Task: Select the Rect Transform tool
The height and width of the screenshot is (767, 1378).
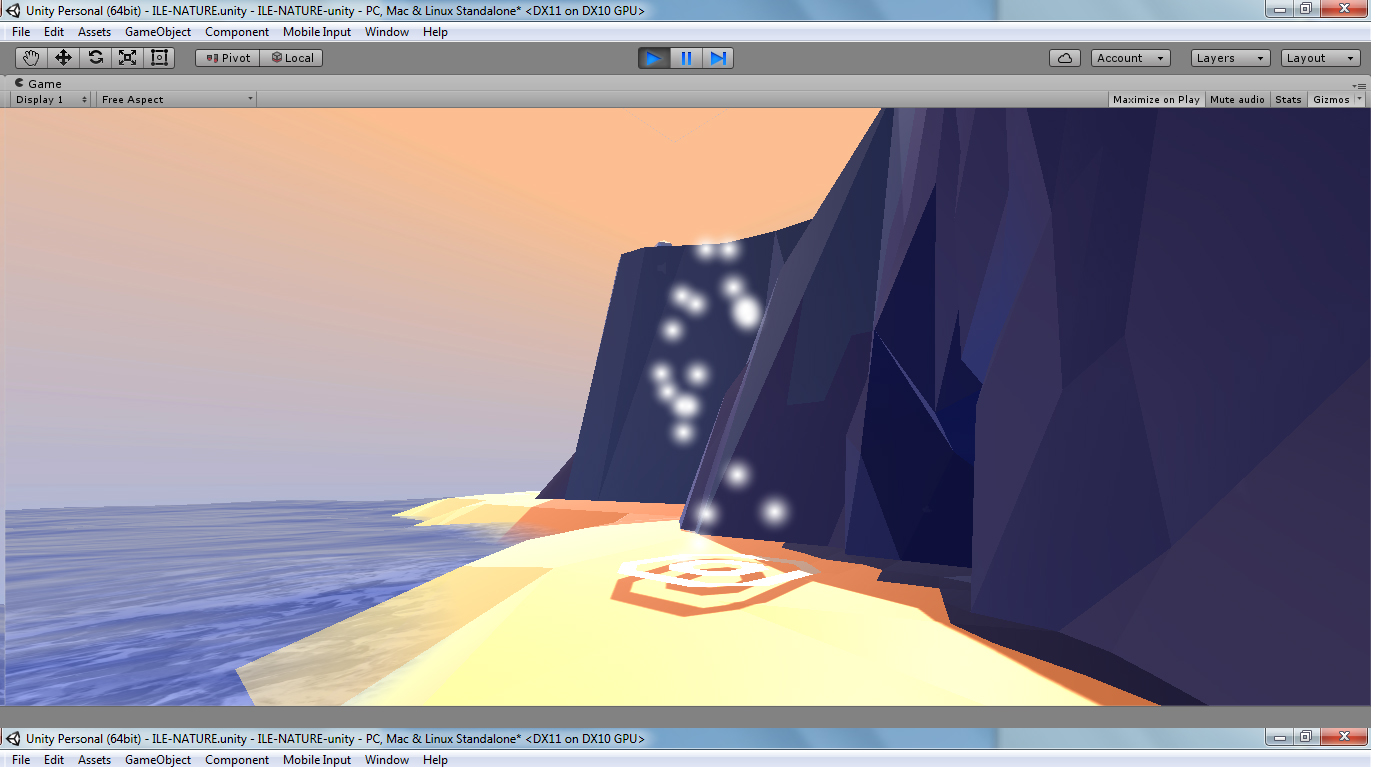Action: [x=159, y=58]
